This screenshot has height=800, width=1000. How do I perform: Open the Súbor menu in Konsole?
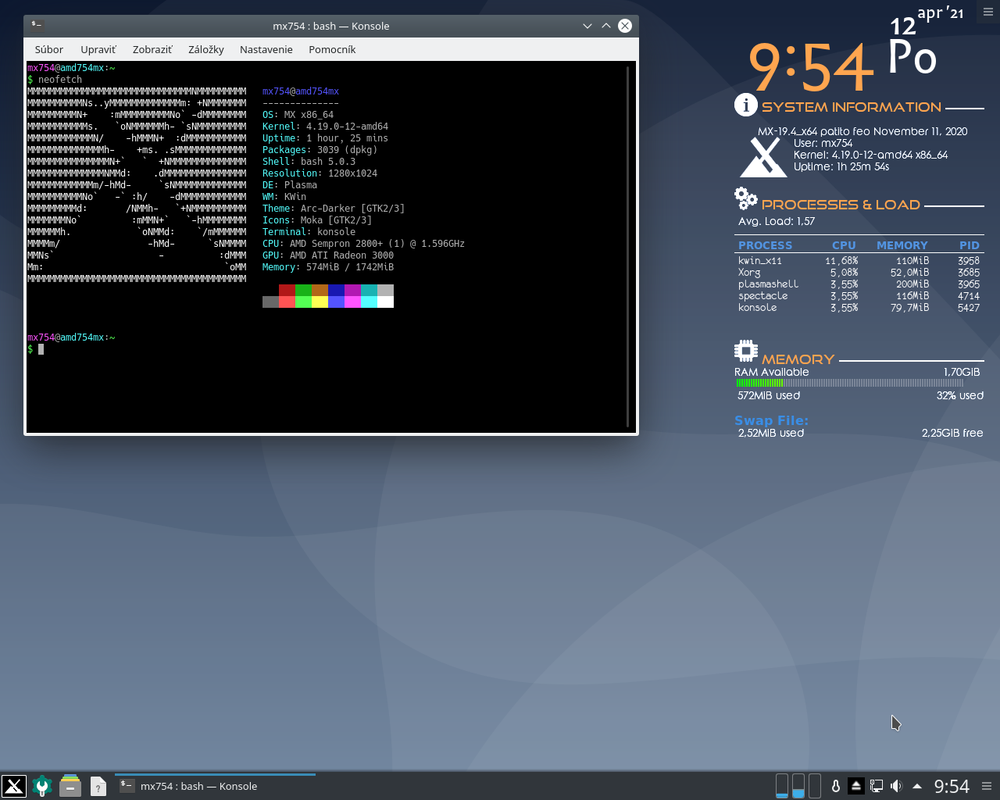tap(49, 49)
